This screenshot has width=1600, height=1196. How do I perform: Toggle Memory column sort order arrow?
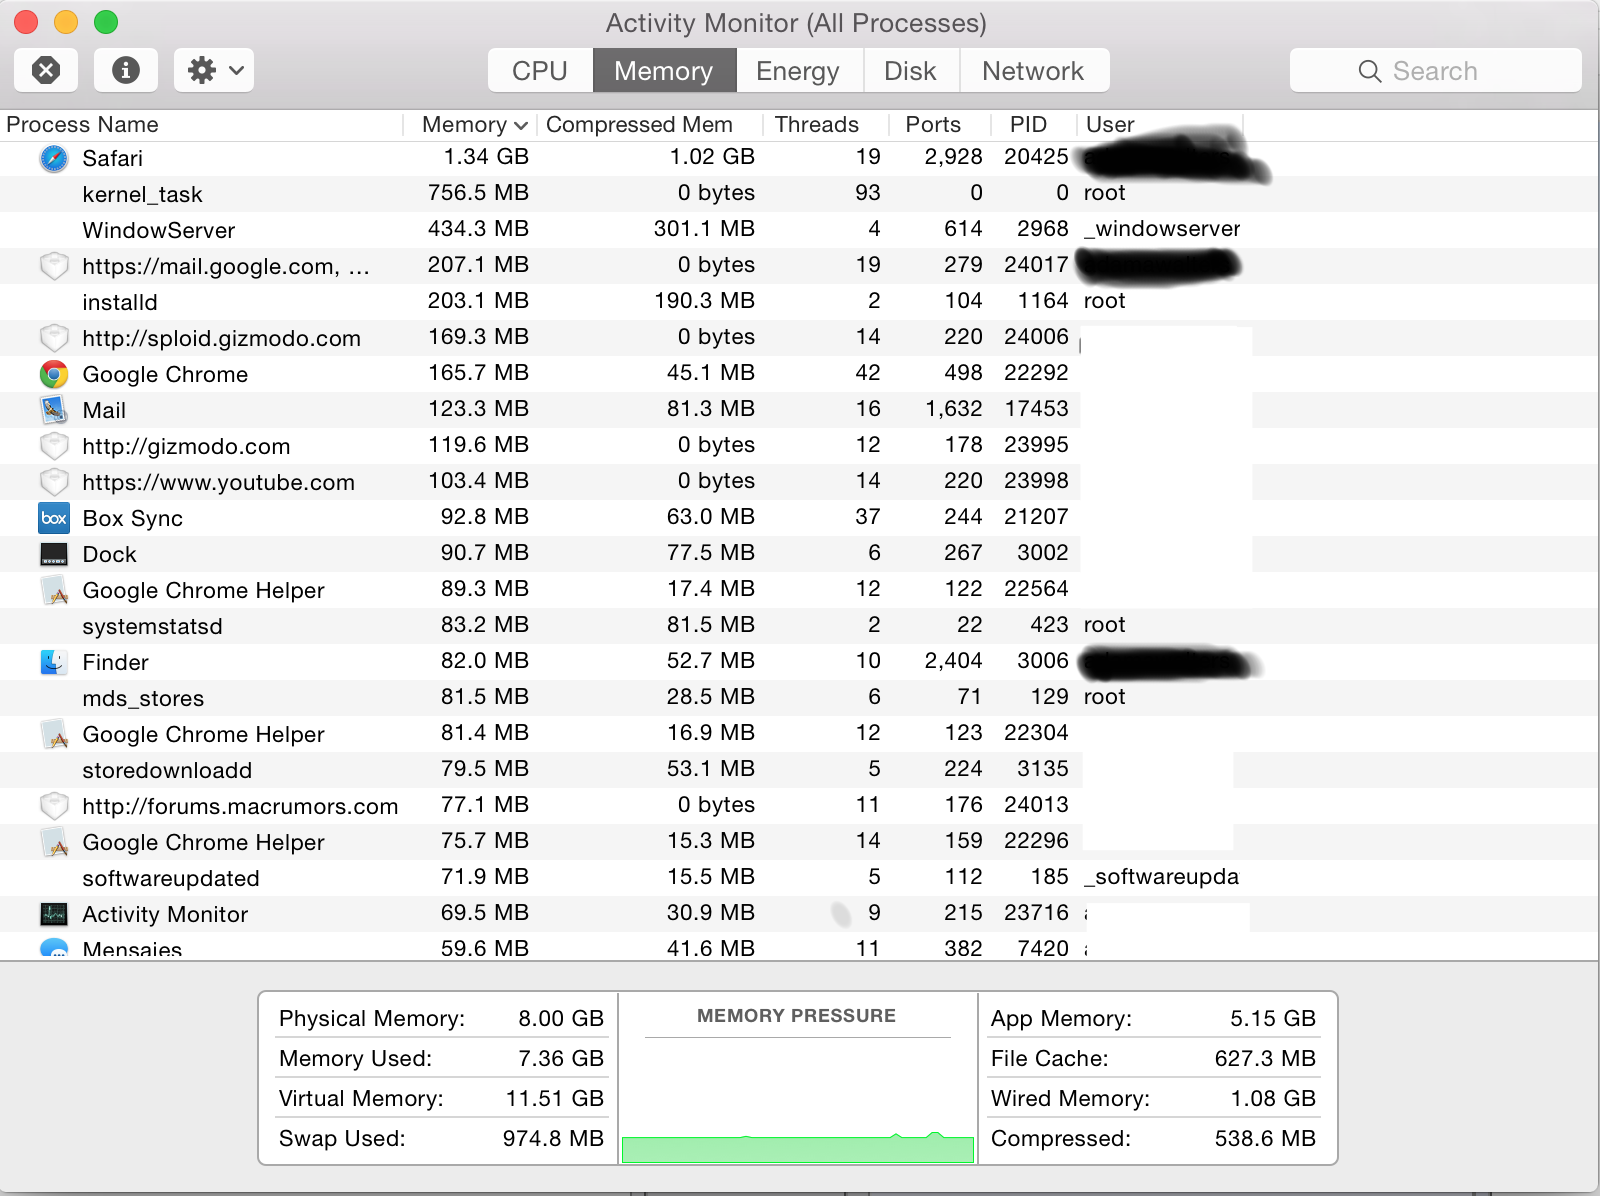point(521,126)
